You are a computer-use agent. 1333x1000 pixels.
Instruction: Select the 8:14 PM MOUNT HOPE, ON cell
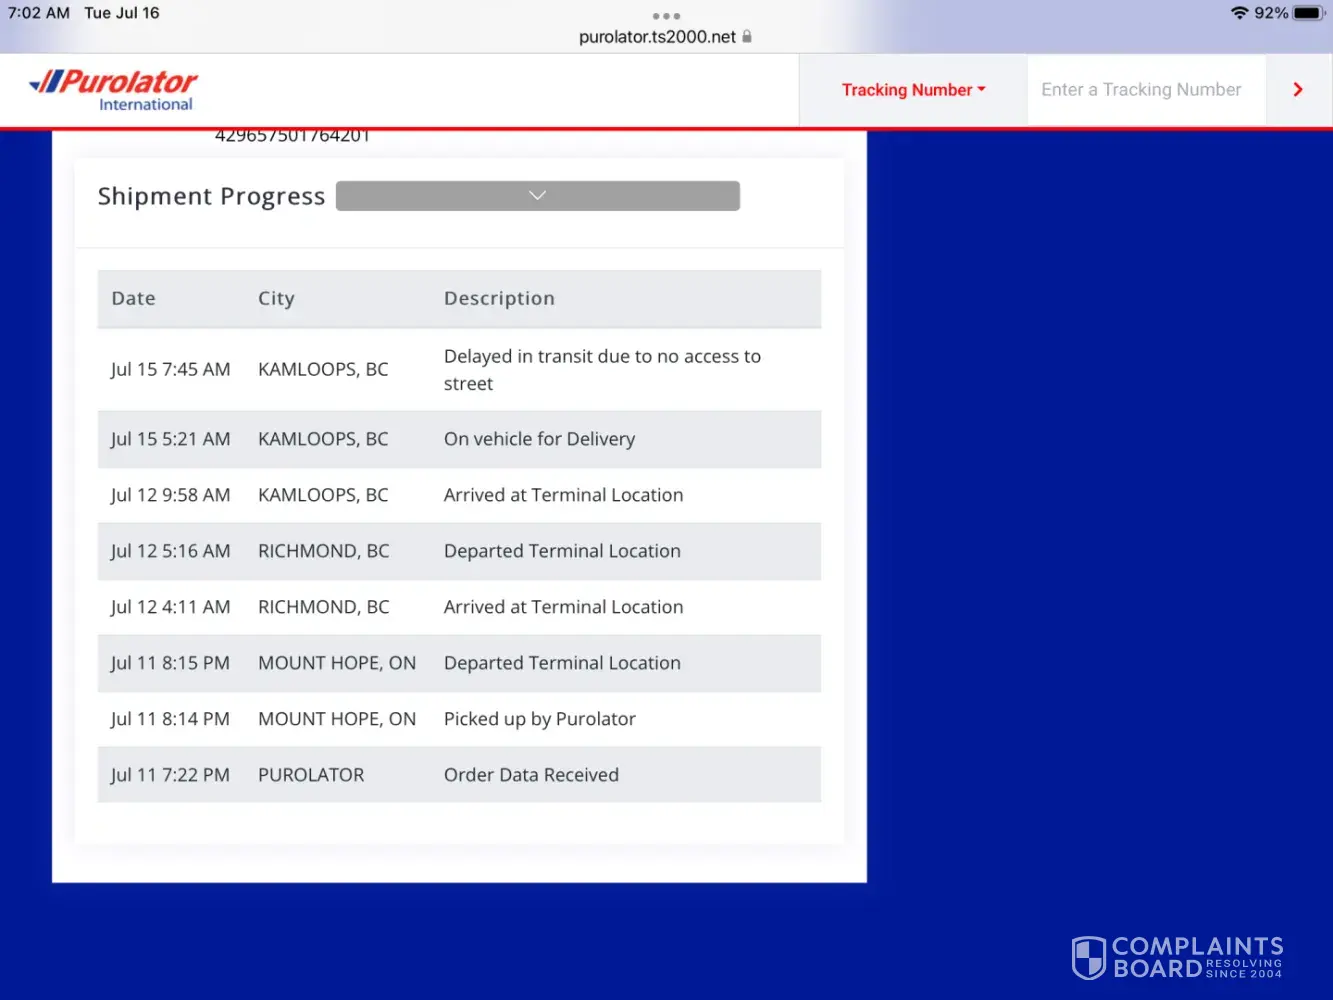coord(337,719)
